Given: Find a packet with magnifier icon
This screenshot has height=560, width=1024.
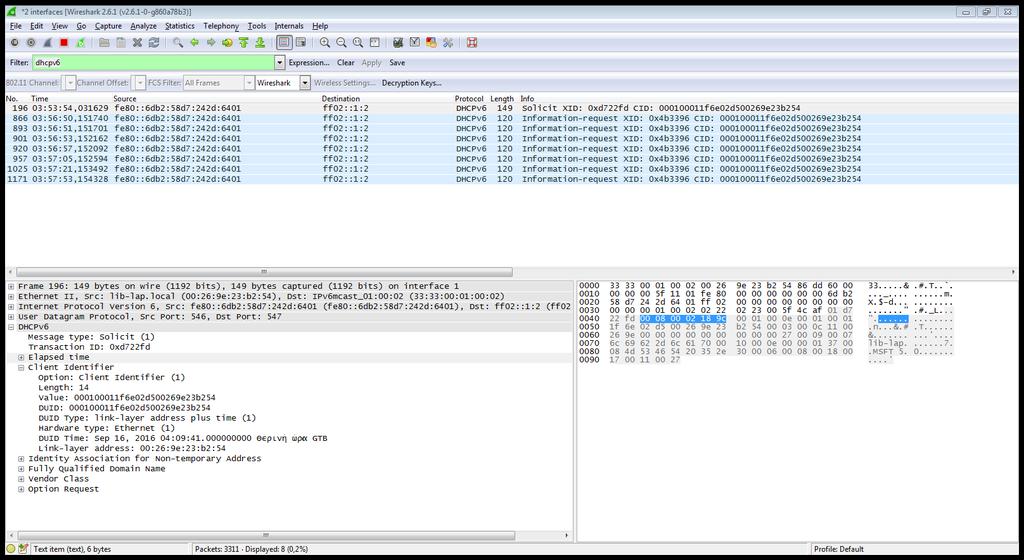Looking at the screenshot, I should pos(178,42).
